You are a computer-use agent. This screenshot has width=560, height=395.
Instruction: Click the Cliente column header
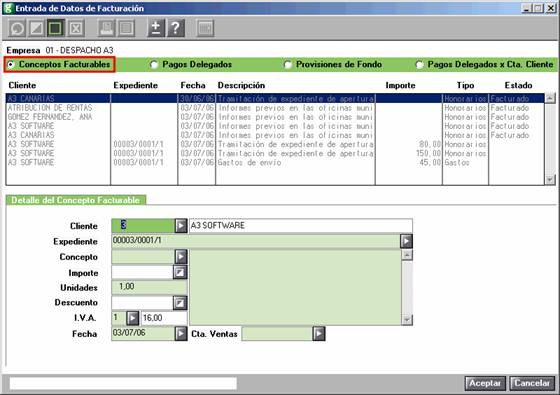22,85
